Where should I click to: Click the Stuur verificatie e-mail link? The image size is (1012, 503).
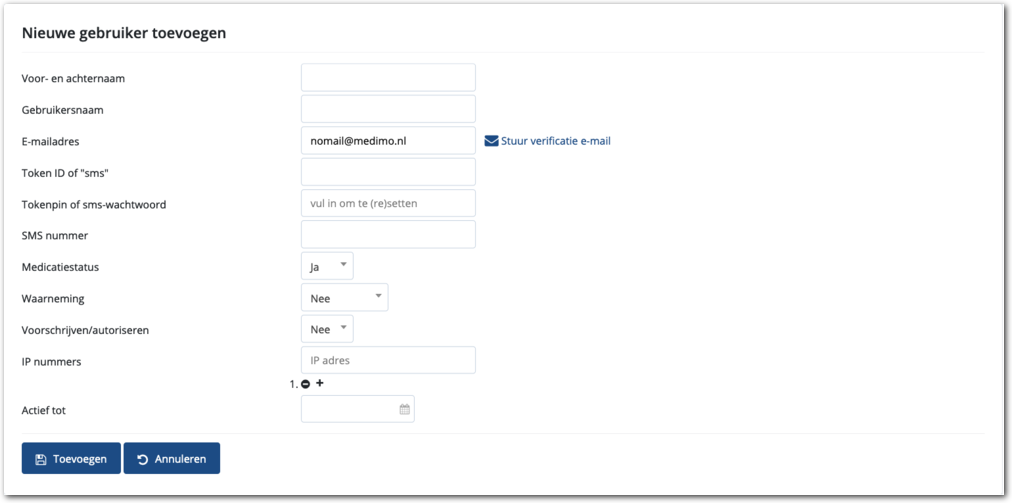(556, 141)
